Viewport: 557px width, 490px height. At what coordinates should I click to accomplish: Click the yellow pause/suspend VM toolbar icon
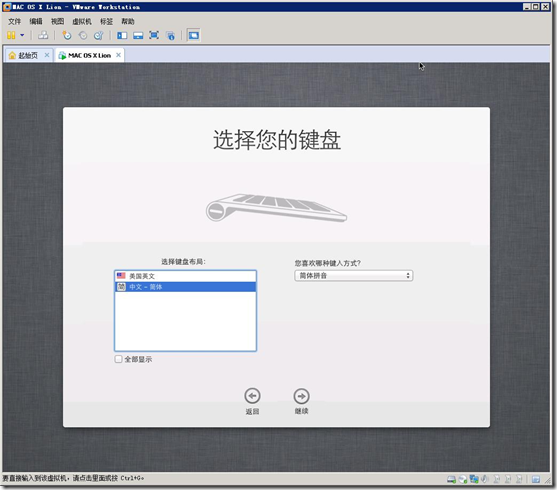11,35
